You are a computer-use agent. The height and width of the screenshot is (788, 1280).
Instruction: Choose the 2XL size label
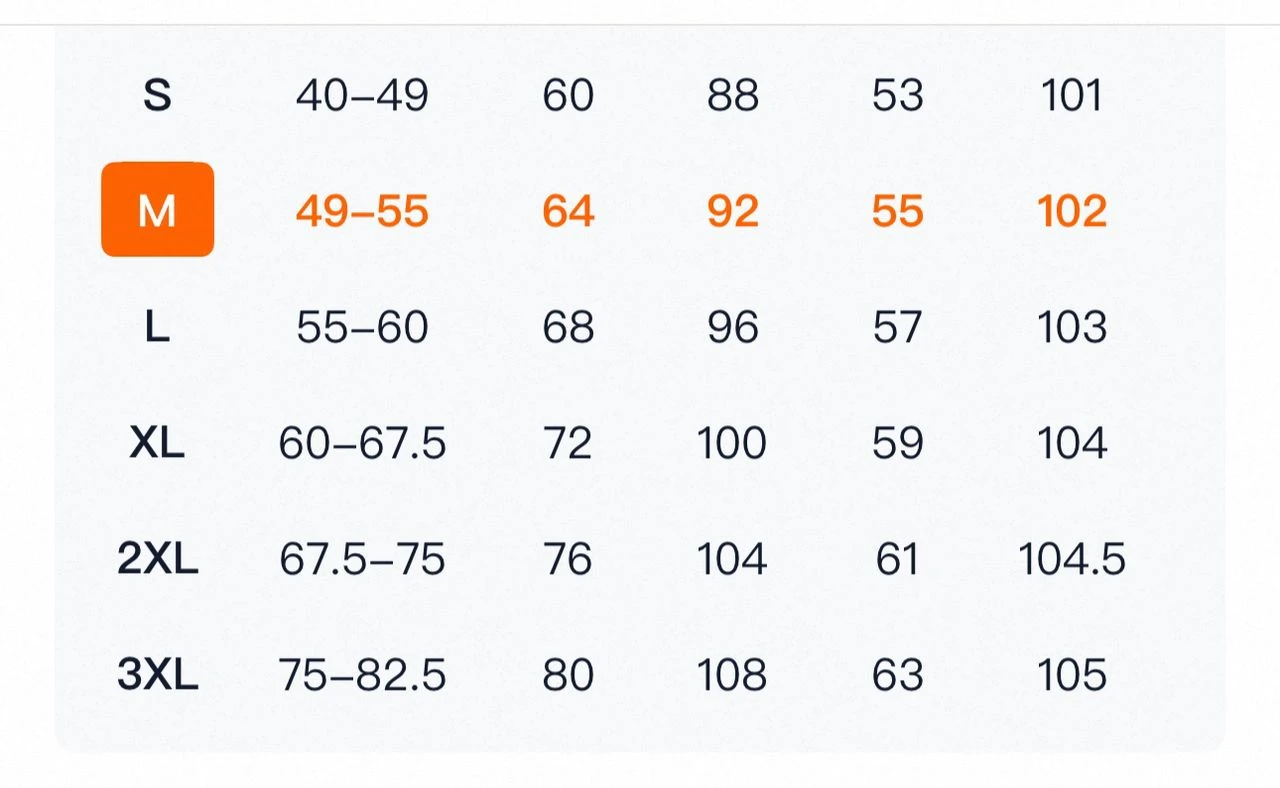(158, 559)
